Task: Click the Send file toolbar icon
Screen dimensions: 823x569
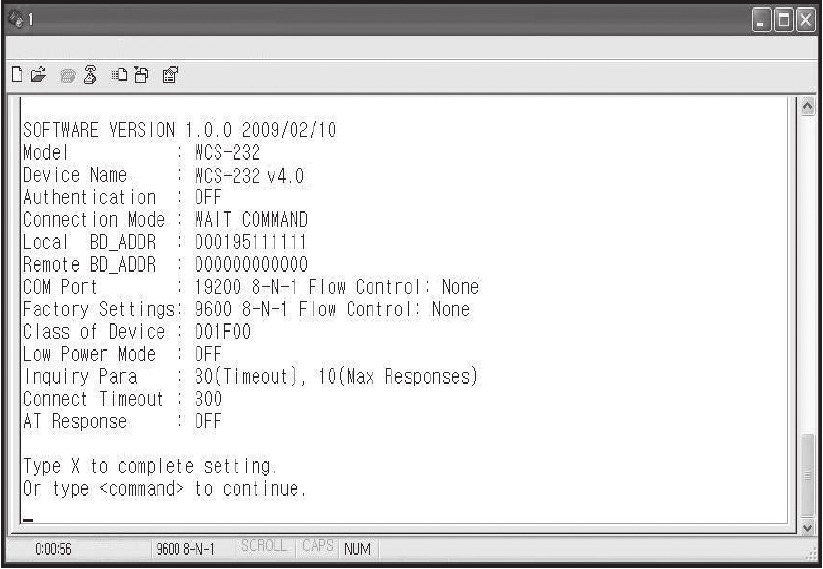Action: (119, 76)
